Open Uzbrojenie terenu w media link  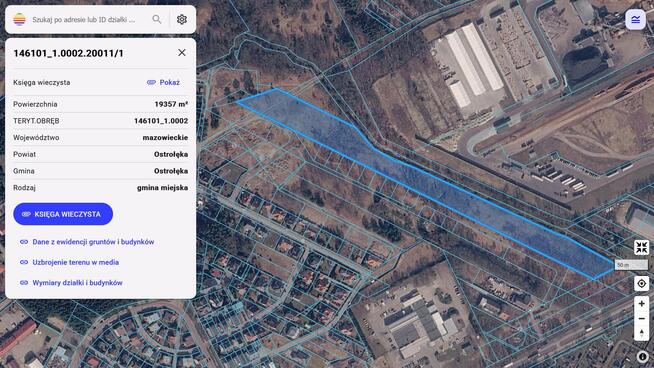pos(70,262)
